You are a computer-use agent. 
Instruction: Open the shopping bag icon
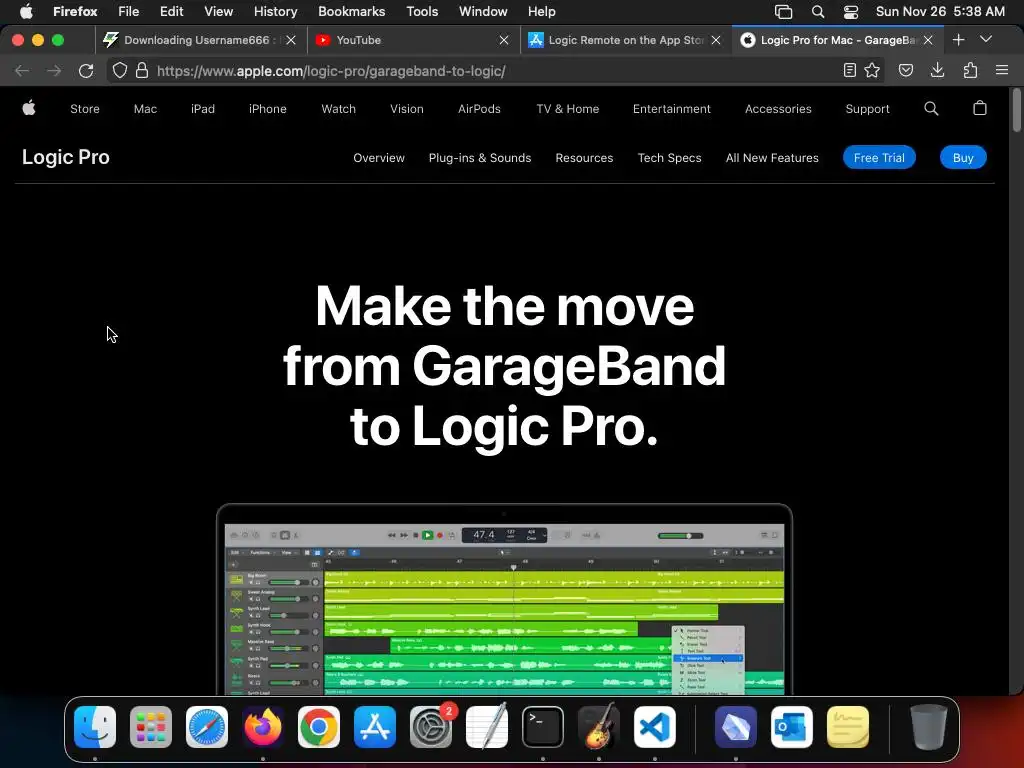[980, 108]
